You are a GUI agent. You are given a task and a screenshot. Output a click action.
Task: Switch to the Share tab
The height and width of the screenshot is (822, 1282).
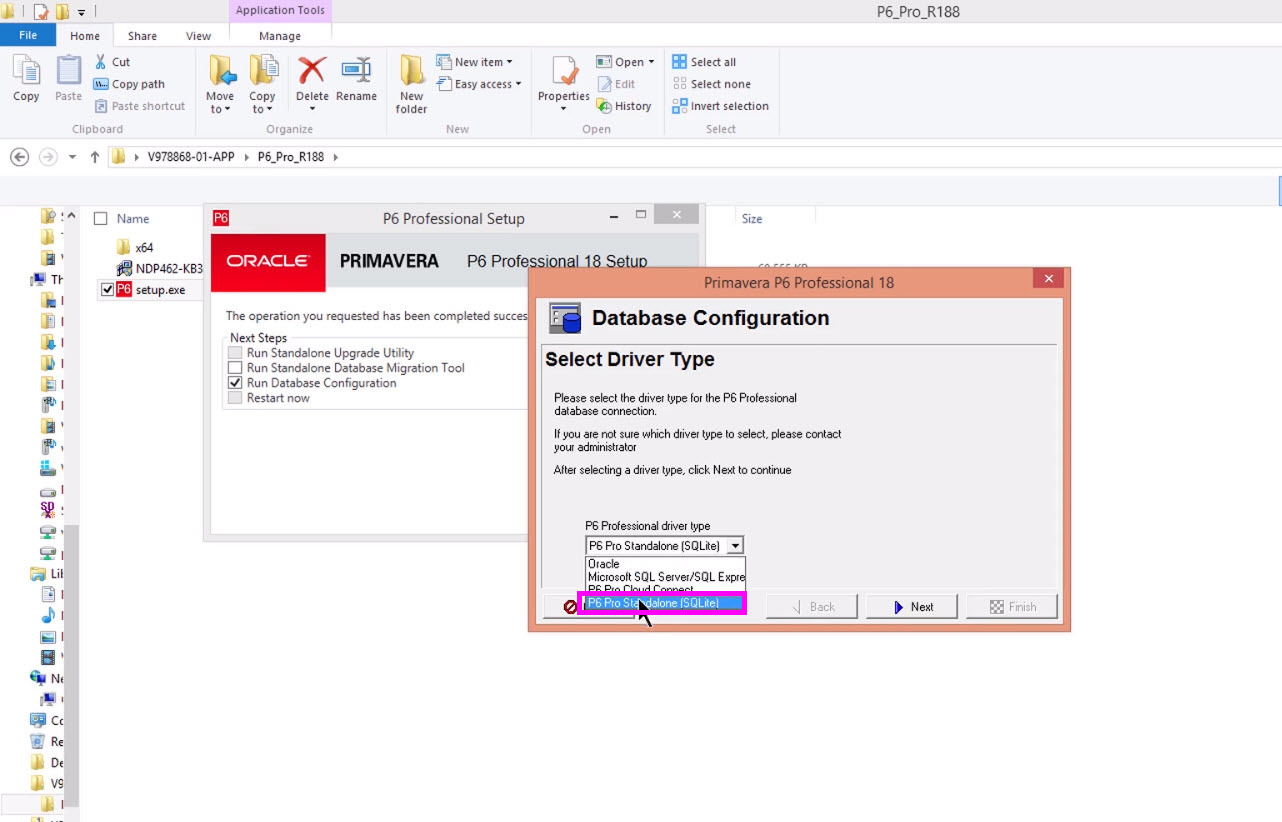[142, 36]
